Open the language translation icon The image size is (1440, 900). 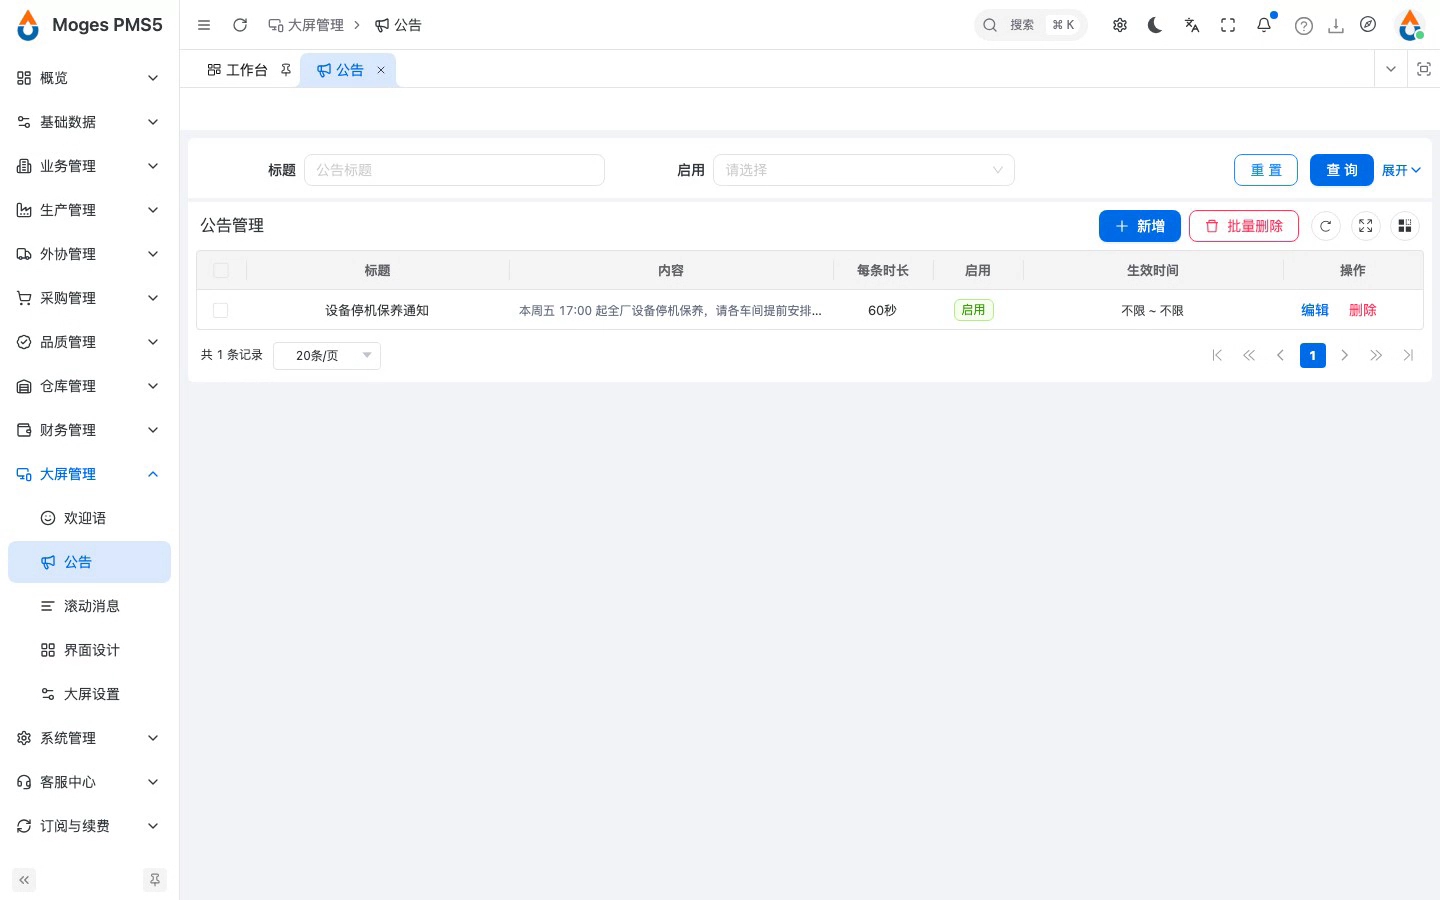tap(1192, 25)
